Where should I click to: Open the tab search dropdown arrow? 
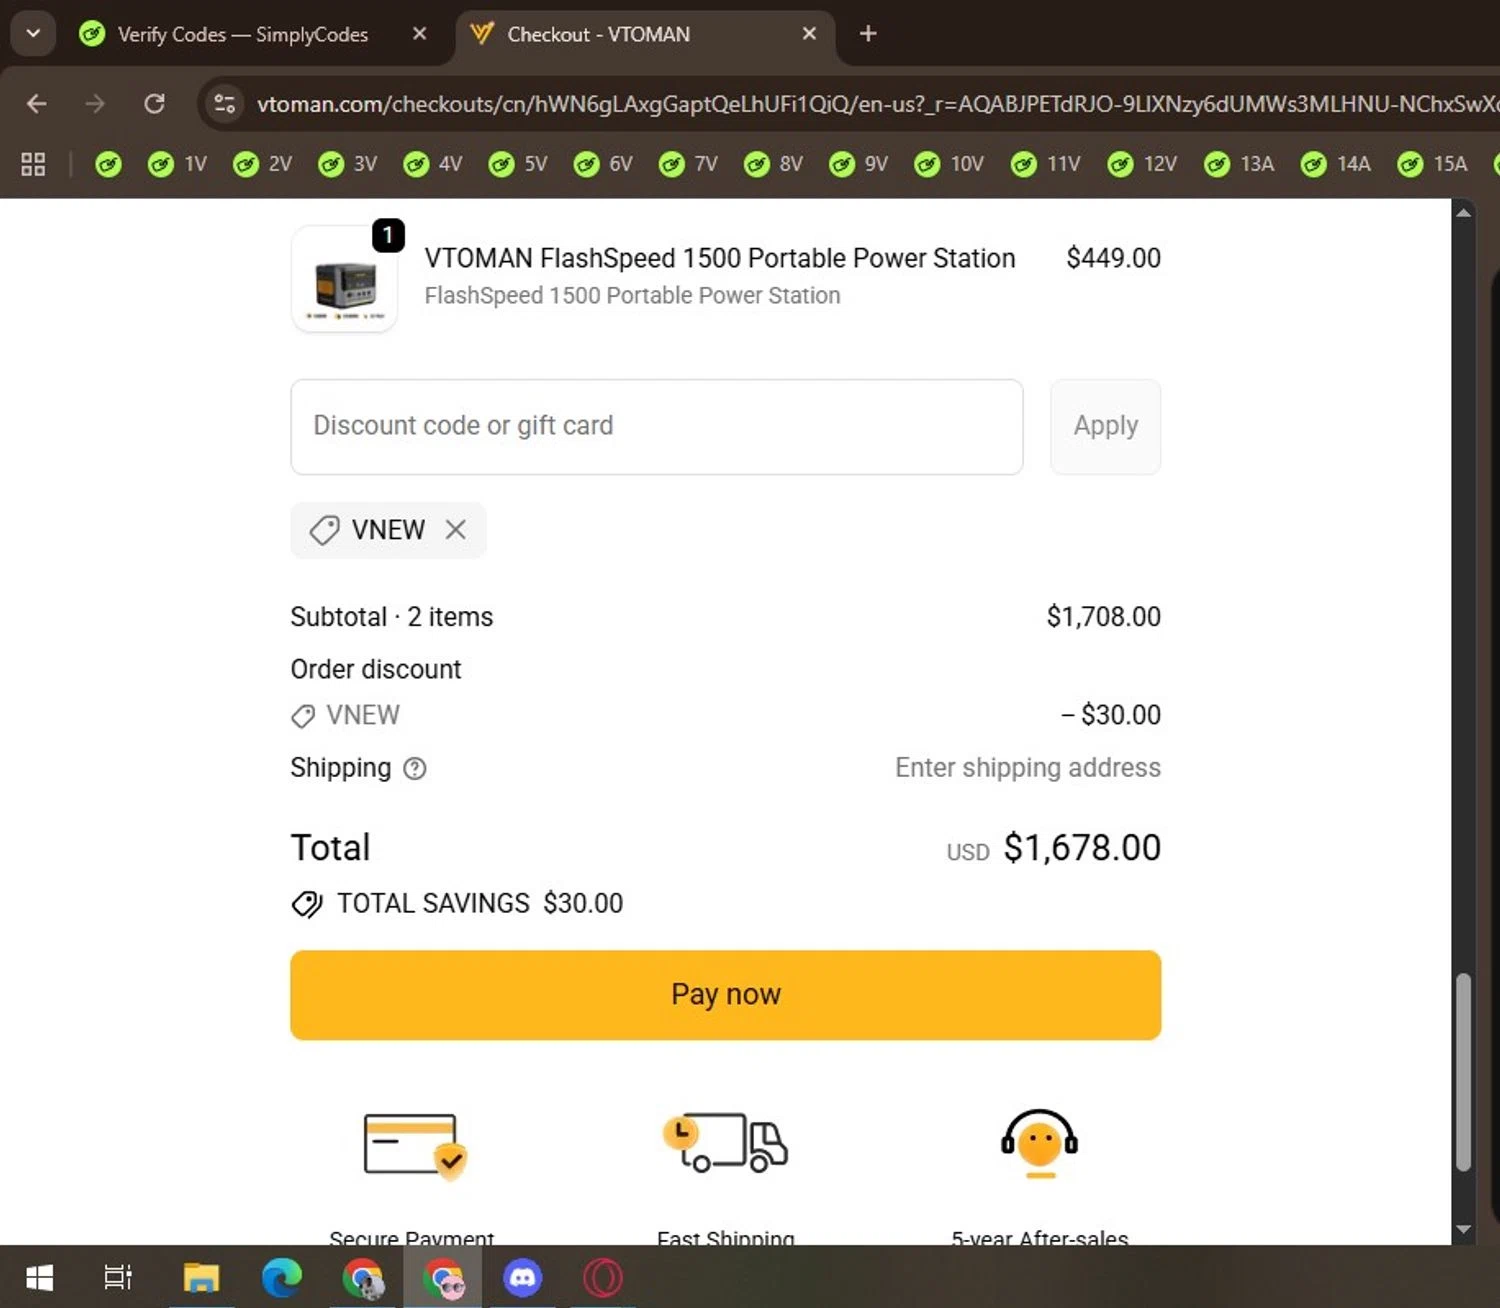(33, 33)
